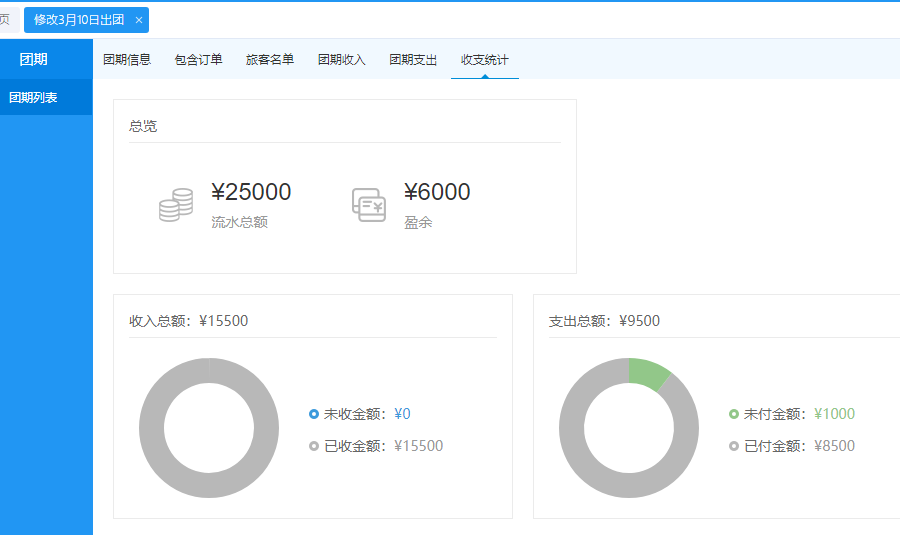Click the gray 已收金额 legend marker

(x=314, y=446)
